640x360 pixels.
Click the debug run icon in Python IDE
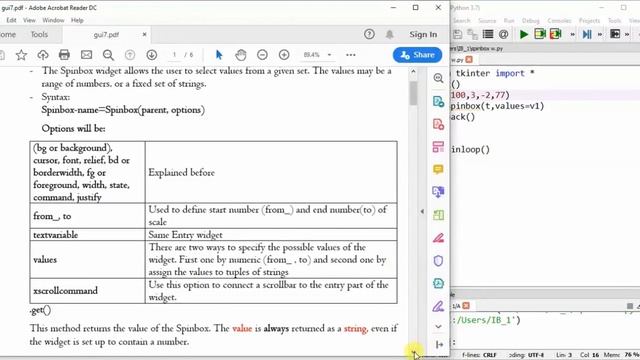point(540,34)
